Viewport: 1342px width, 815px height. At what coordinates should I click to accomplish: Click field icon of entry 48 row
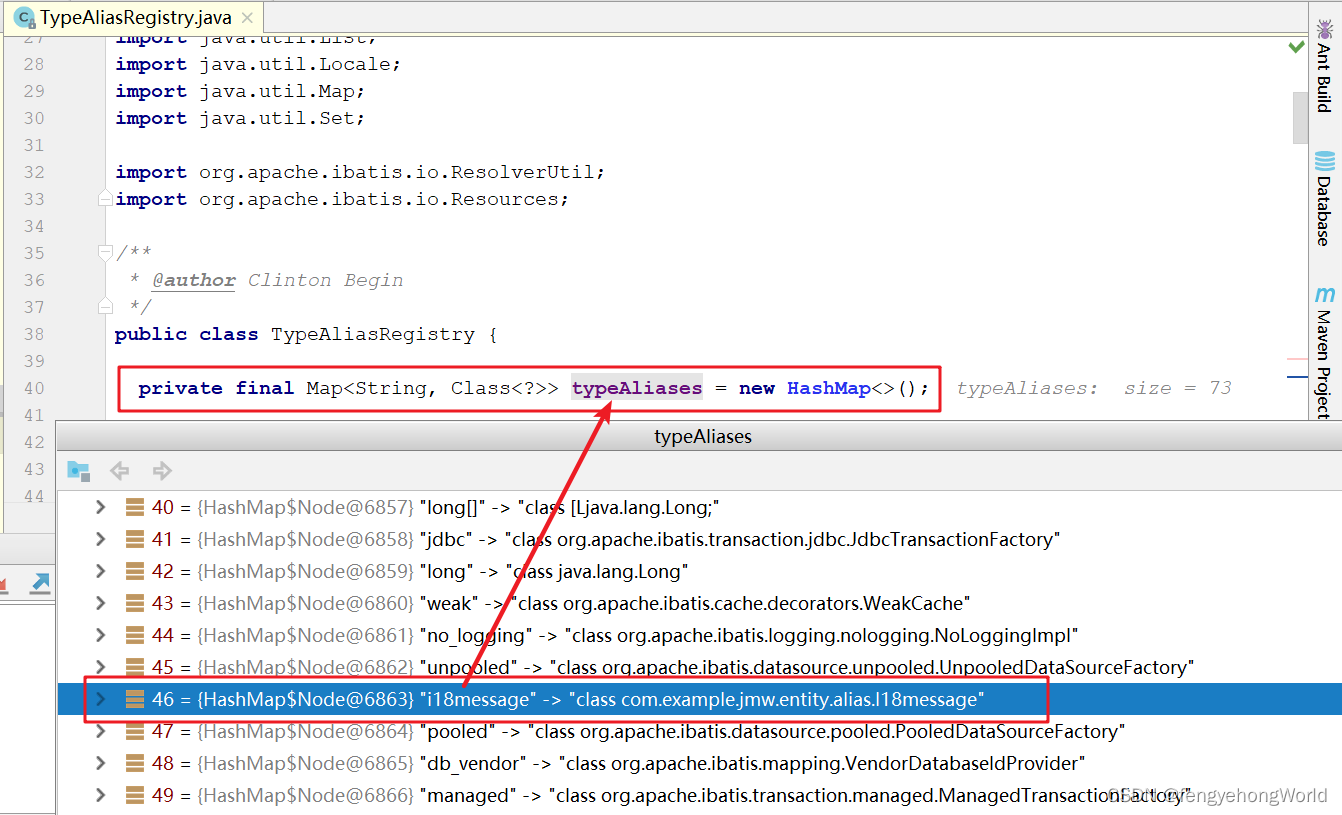click(x=135, y=763)
